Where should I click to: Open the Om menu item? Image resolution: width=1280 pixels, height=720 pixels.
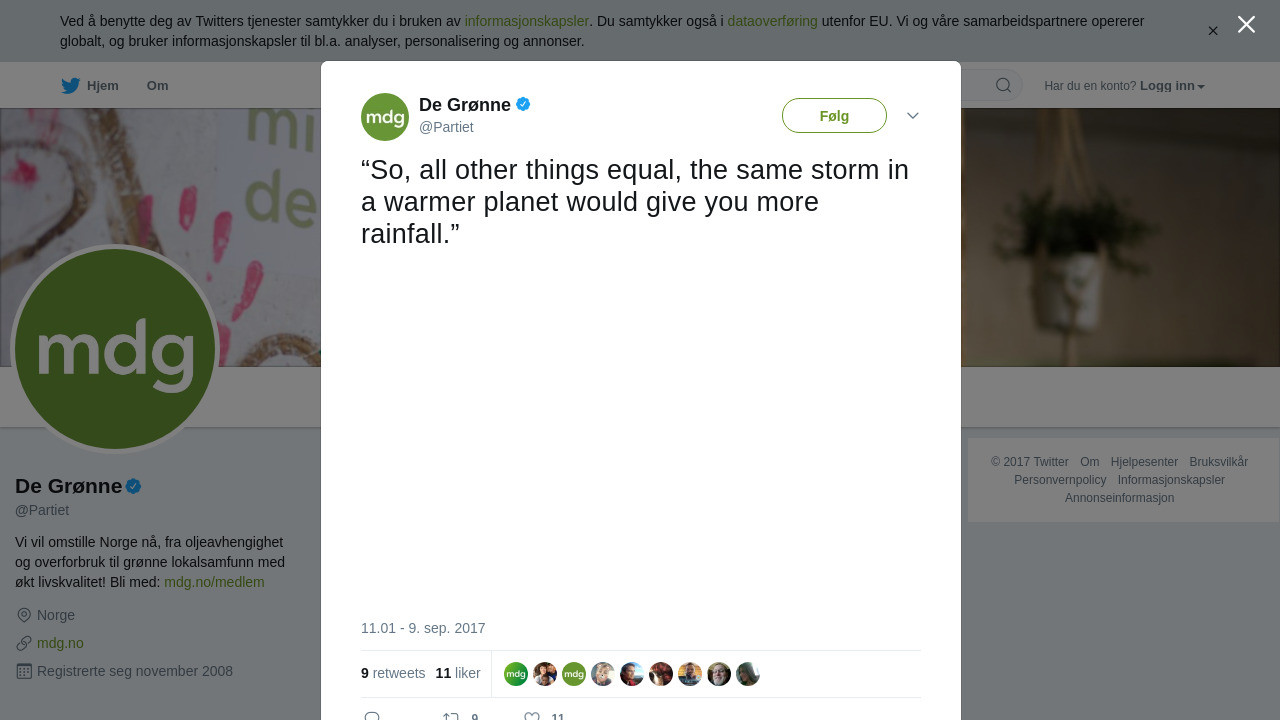(157, 86)
